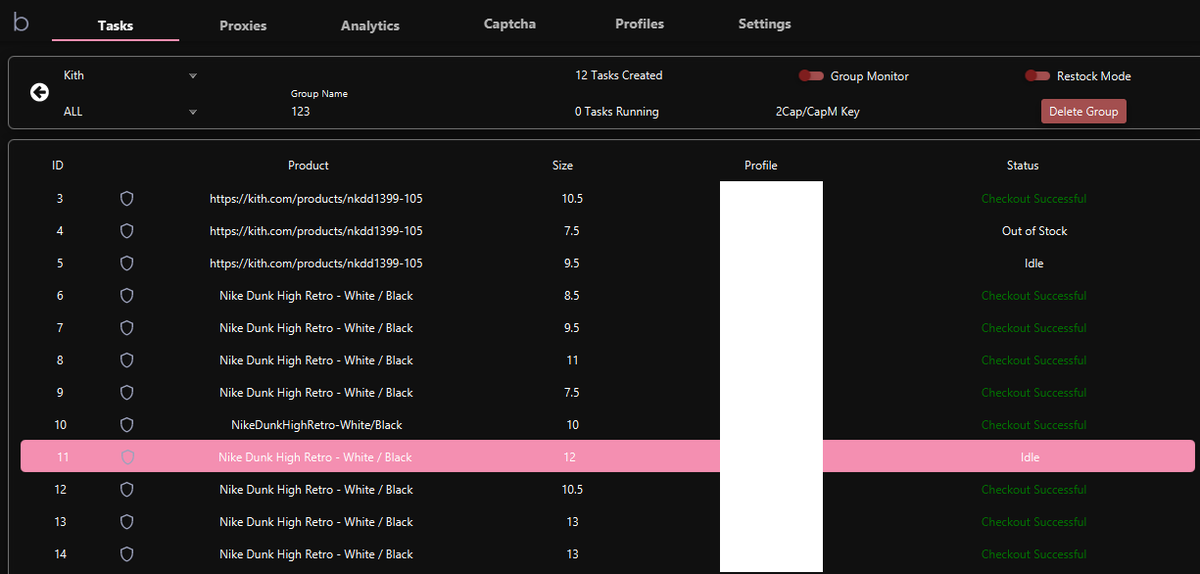
Task: Click Checkout Successful status on task 3
Action: tap(1034, 199)
